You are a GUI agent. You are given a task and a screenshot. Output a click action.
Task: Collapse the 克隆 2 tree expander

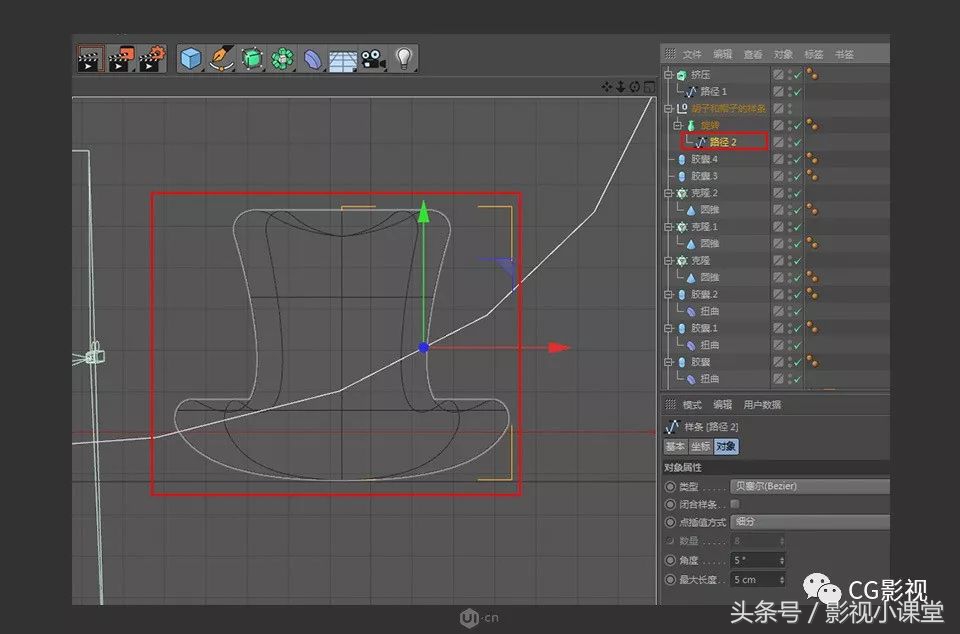668,192
